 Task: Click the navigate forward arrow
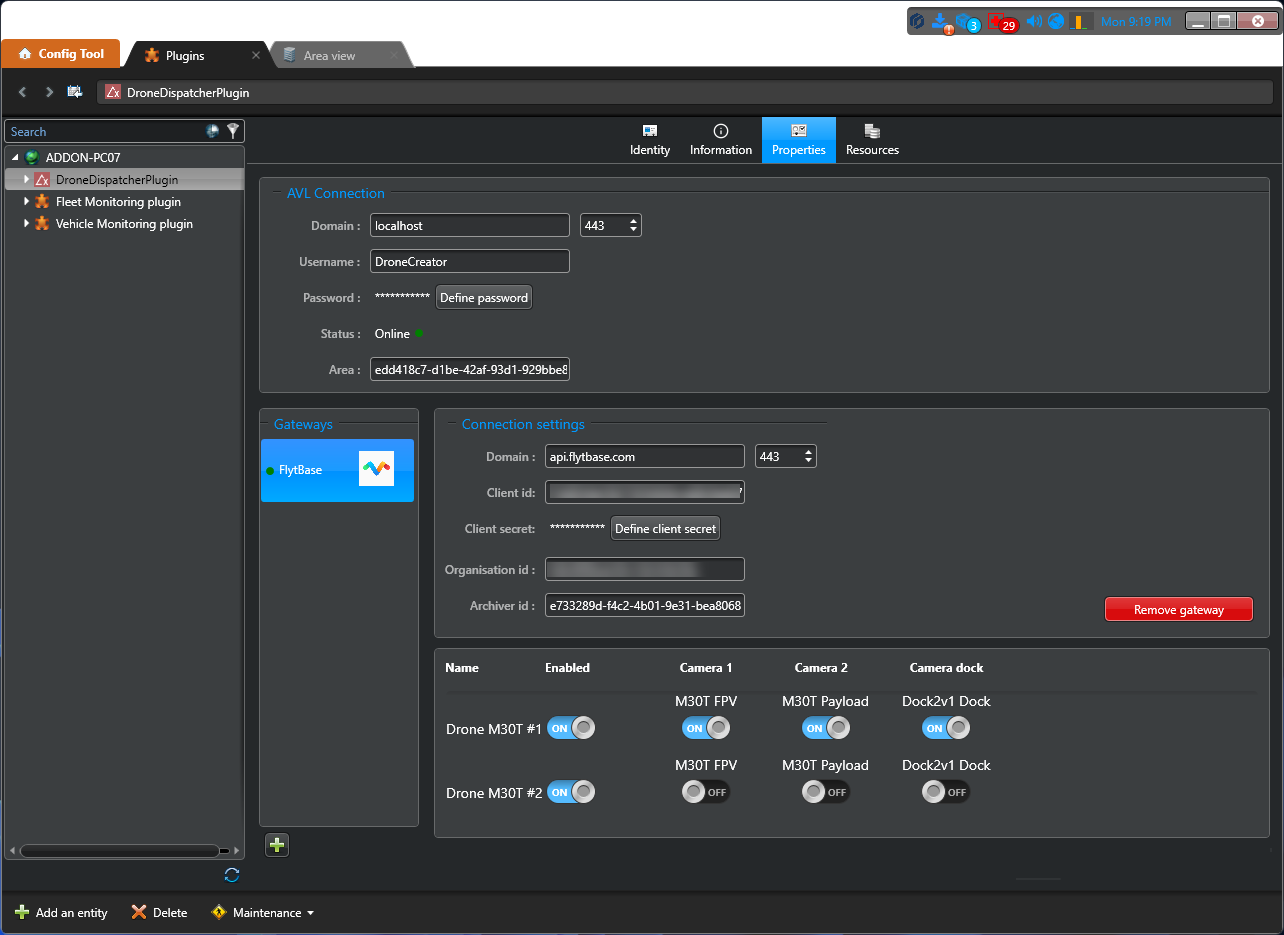(x=49, y=92)
